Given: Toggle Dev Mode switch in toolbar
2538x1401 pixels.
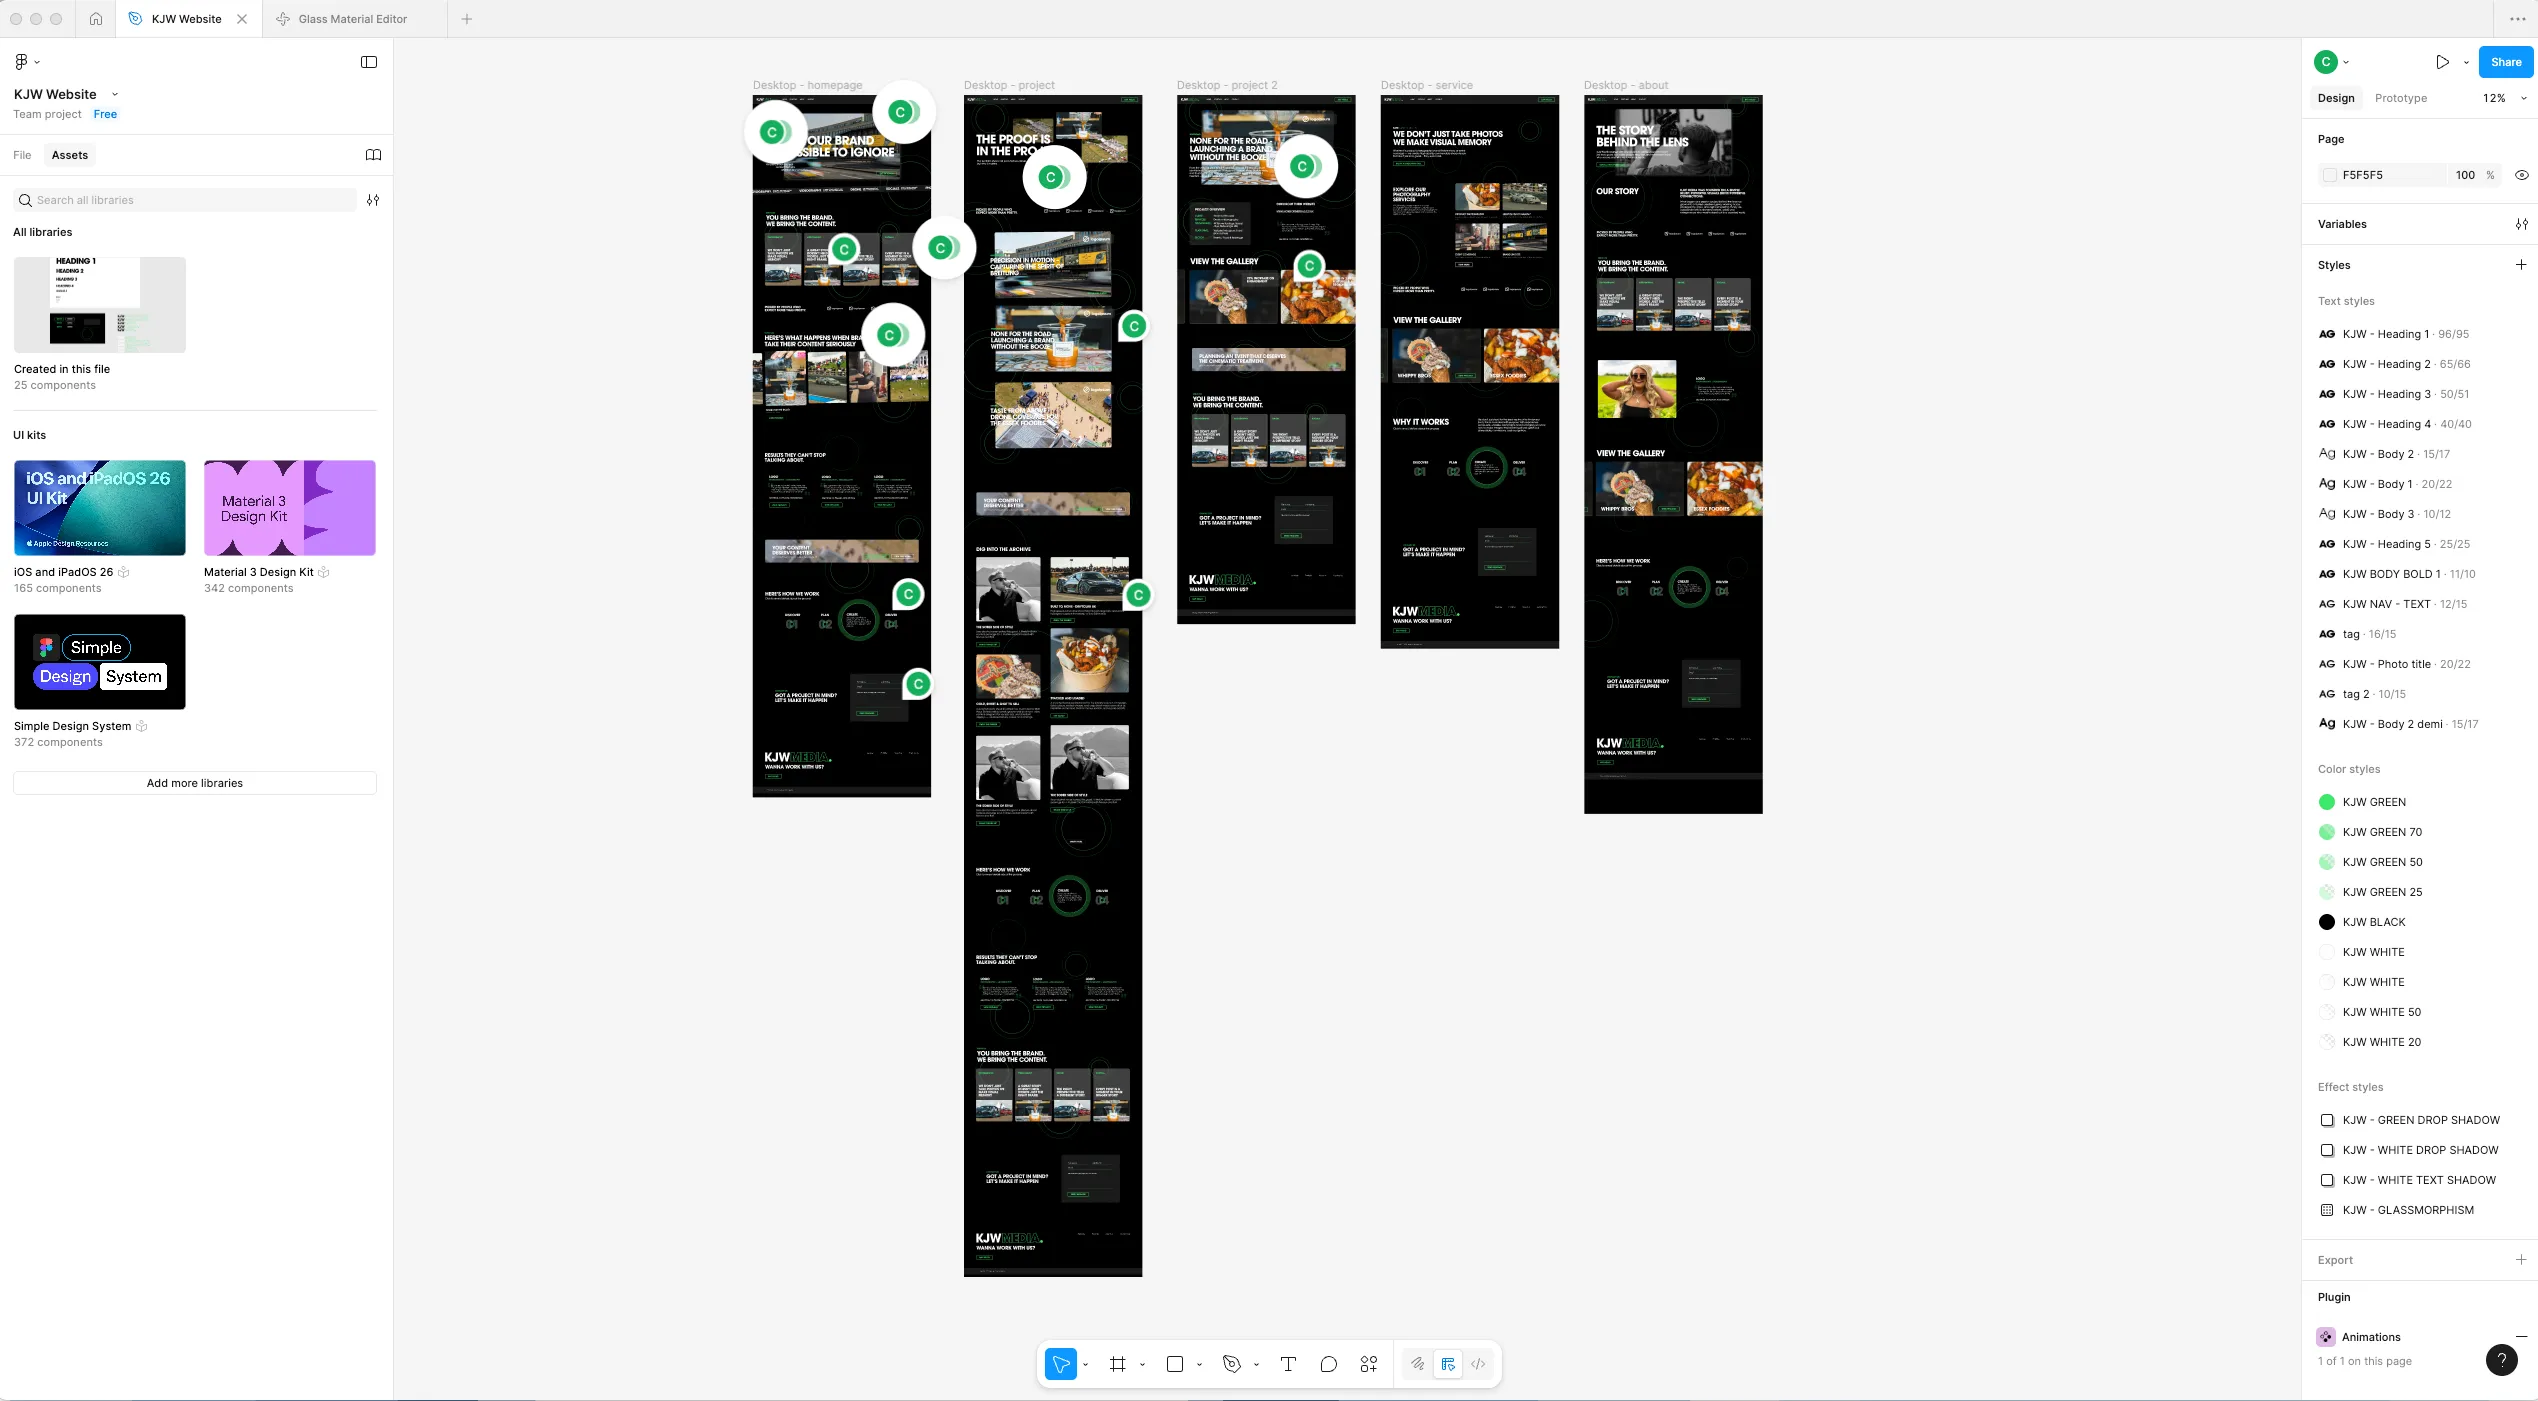Looking at the screenshot, I should tap(1478, 1364).
